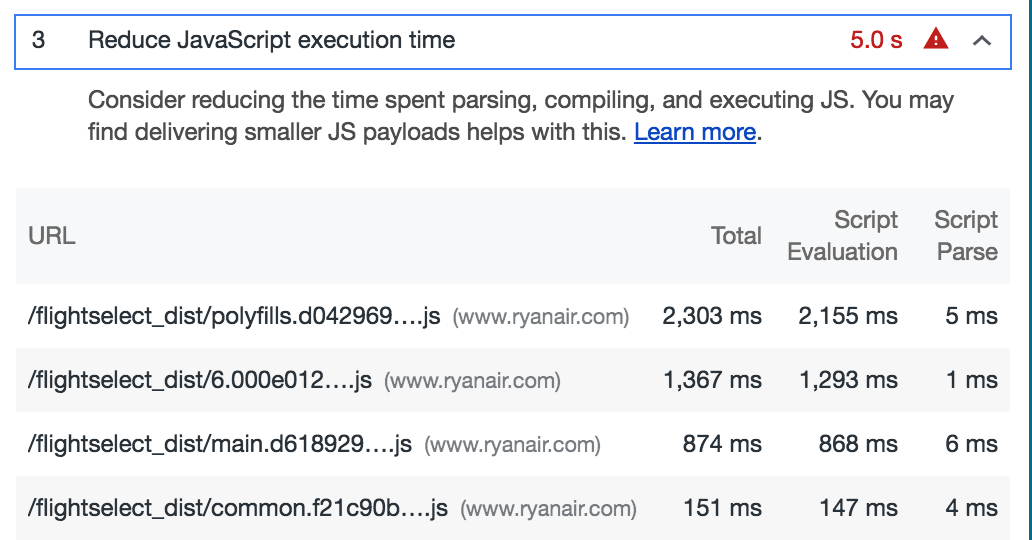This screenshot has width=1032, height=540.
Task: Click the 2,303 ms total for polyfills
Action: [x=712, y=317]
